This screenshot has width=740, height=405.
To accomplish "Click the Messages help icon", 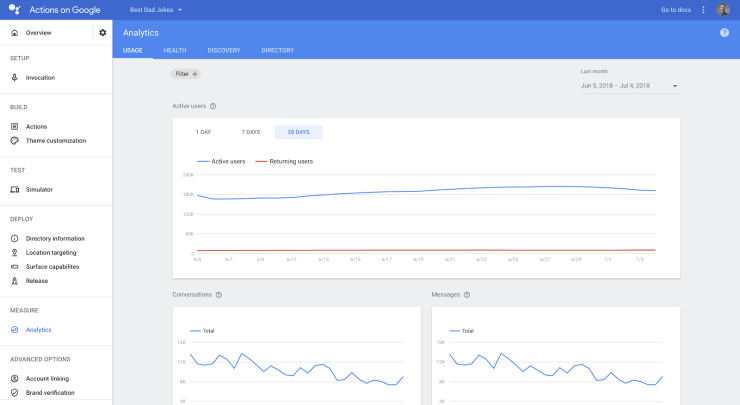I will [467, 295].
